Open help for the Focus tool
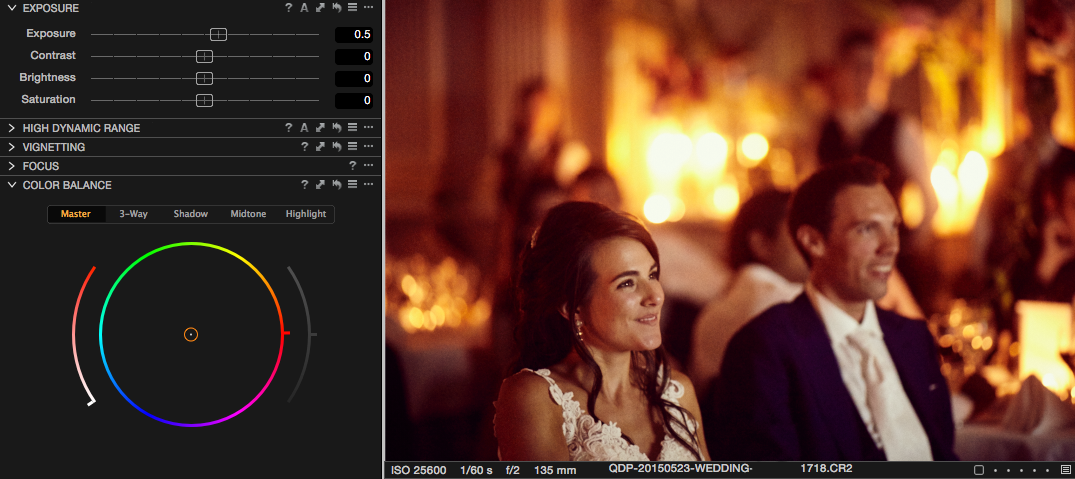 click(x=352, y=166)
